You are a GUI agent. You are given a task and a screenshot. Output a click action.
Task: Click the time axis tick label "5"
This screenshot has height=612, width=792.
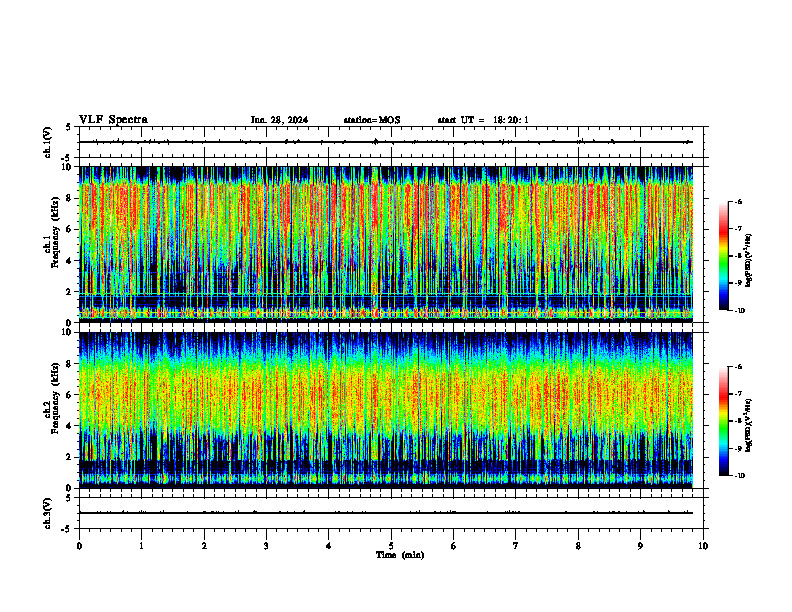391,546
